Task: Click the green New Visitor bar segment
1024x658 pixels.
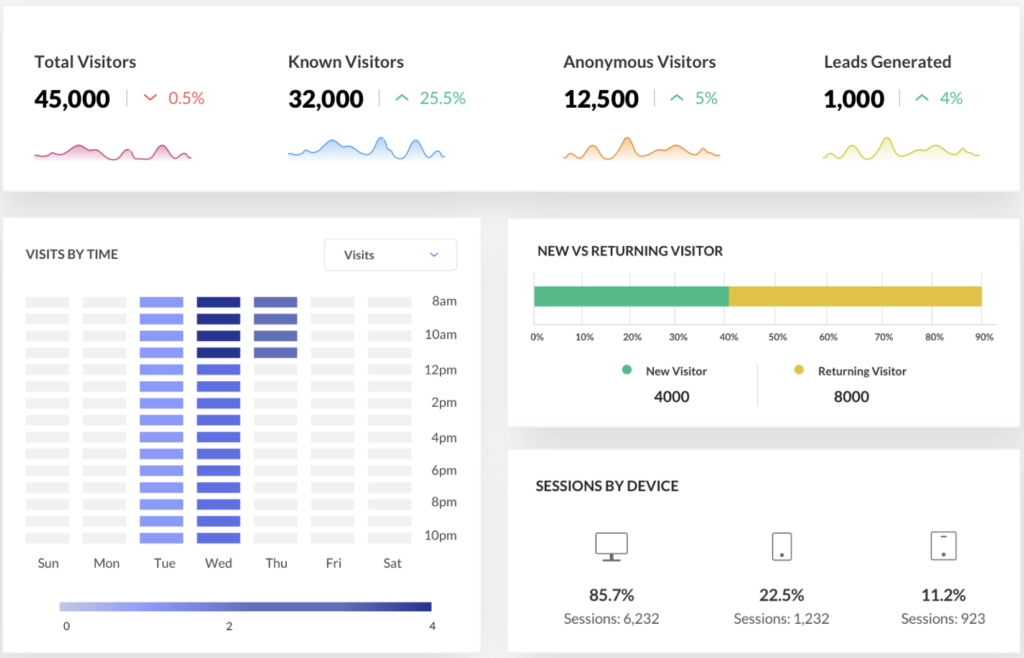Action: tap(631, 296)
